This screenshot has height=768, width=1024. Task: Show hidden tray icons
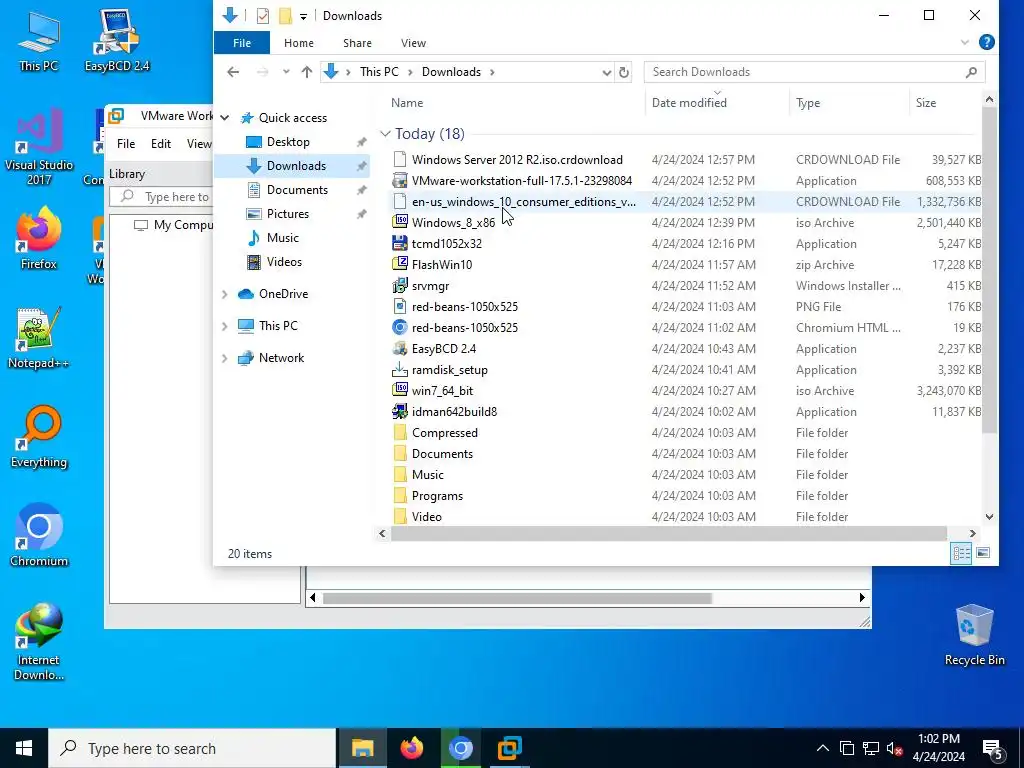coord(823,749)
